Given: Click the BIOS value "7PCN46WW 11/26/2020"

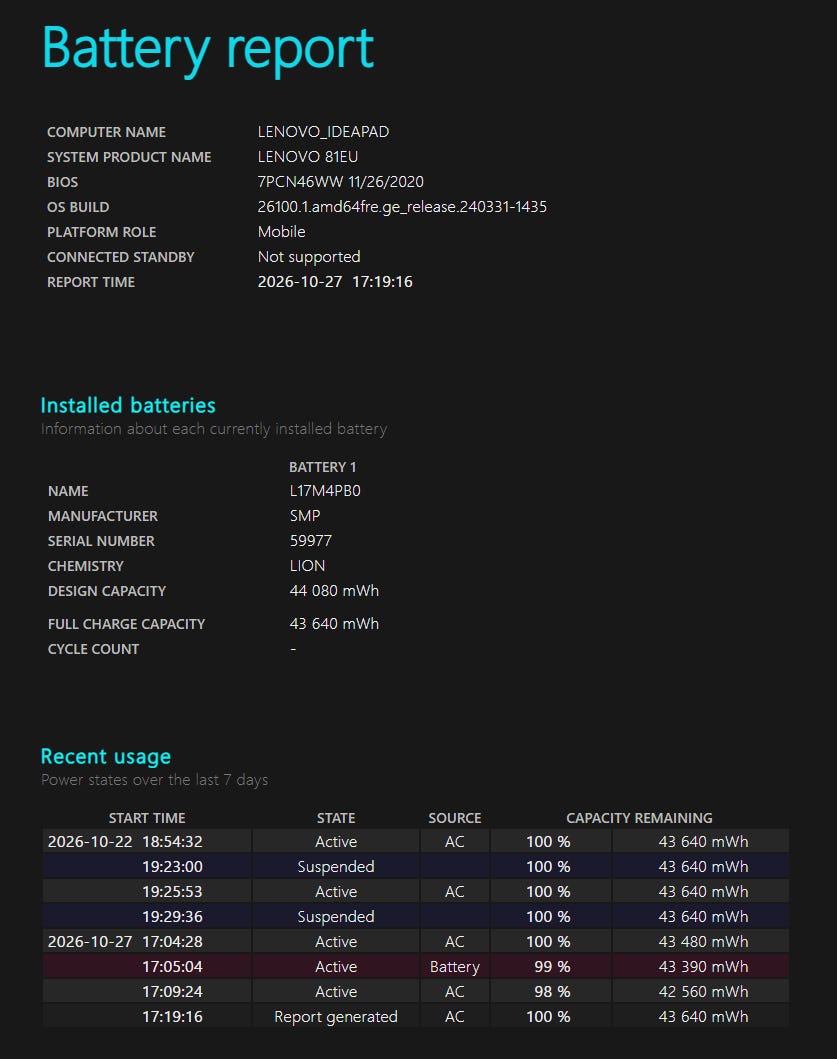Looking at the screenshot, I should 340,182.
